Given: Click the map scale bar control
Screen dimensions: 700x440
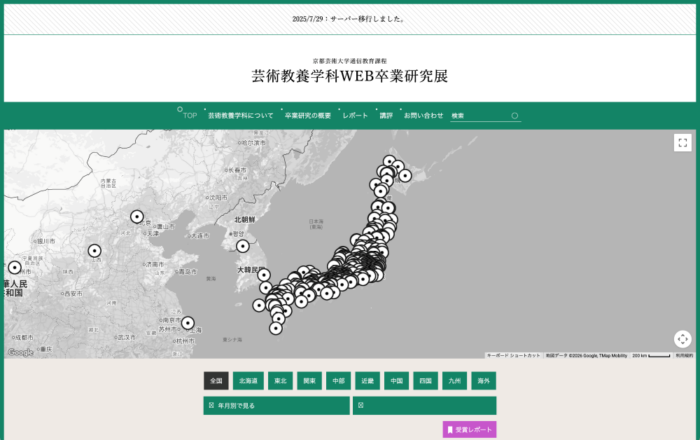Looking at the screenshot, I should (x=651, y=356).
